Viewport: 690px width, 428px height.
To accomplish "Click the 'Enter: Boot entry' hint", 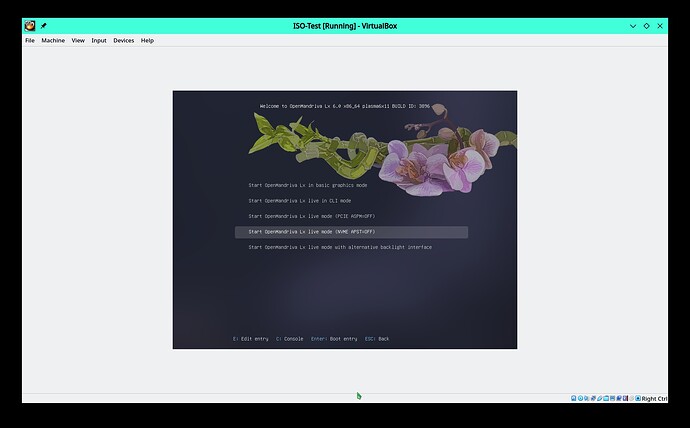I will tap(334, 339).
